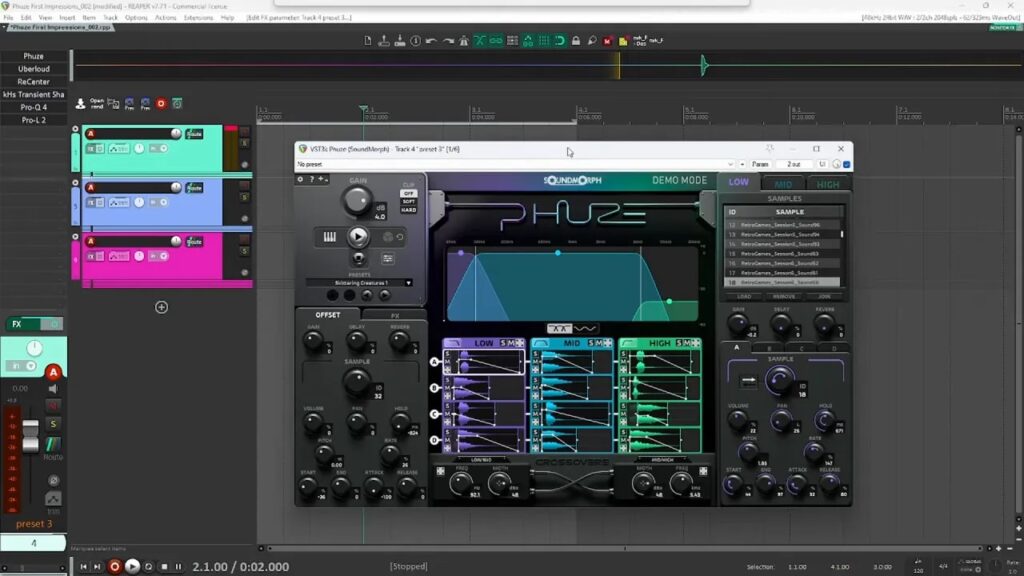Viewport: 1024px width, 576px height.
Task: Toggle the FX bypass checkbox in window header
Action: pos(847,165)
